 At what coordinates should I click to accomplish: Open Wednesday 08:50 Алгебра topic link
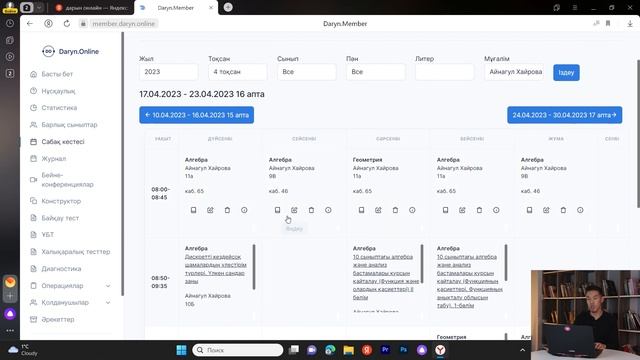click(386, 277)
